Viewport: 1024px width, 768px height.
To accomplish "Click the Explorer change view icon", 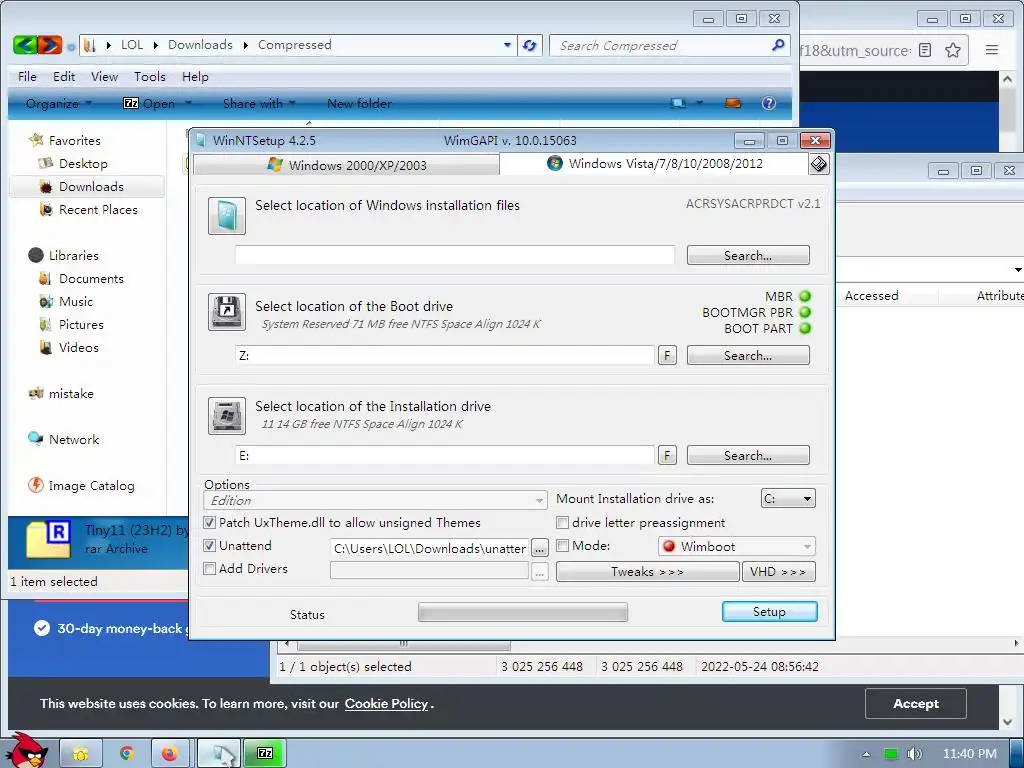I will click(x=679, y=103).
